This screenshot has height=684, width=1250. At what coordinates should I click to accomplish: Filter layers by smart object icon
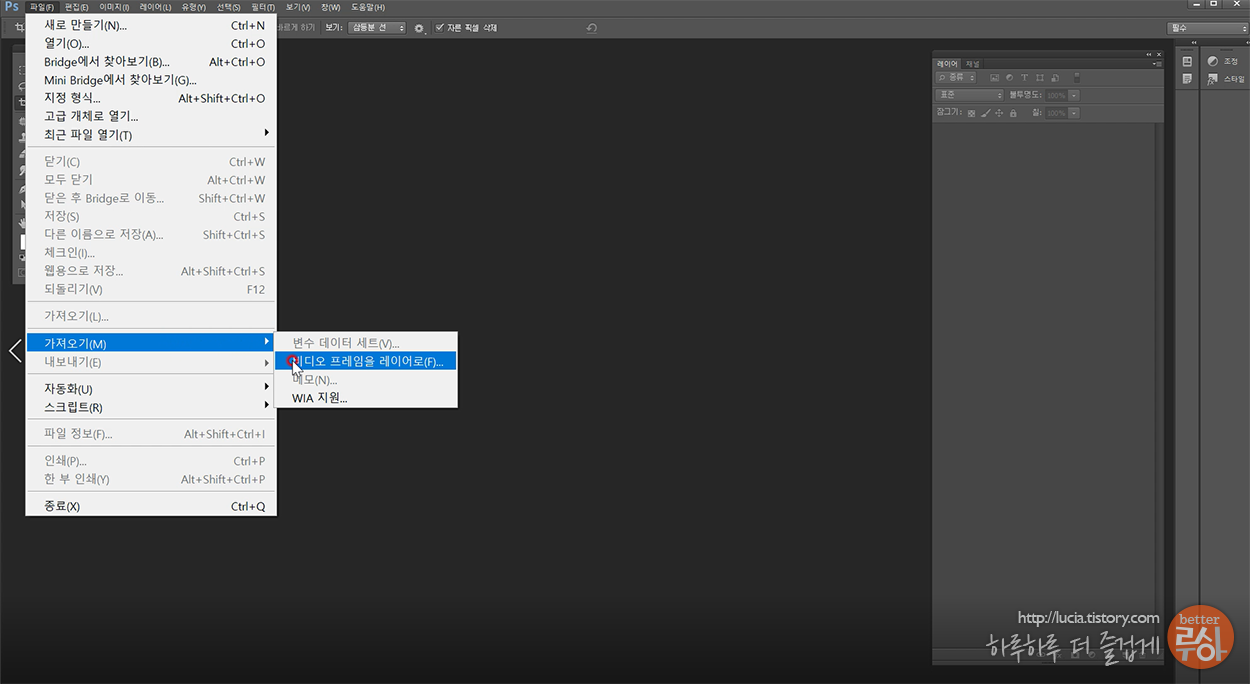1055,77
